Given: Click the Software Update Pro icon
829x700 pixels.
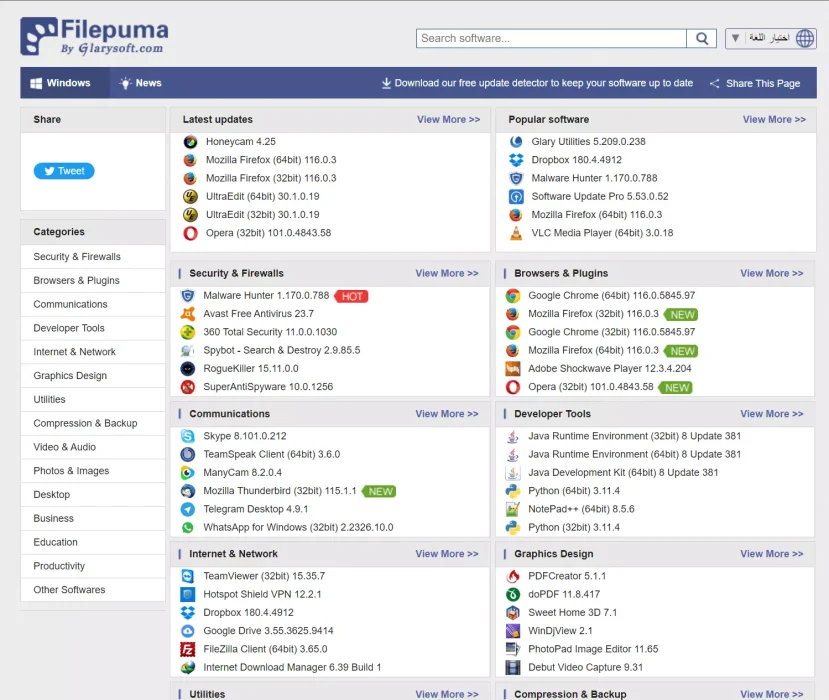Looking at the screenshot, I should click(516, 197).
